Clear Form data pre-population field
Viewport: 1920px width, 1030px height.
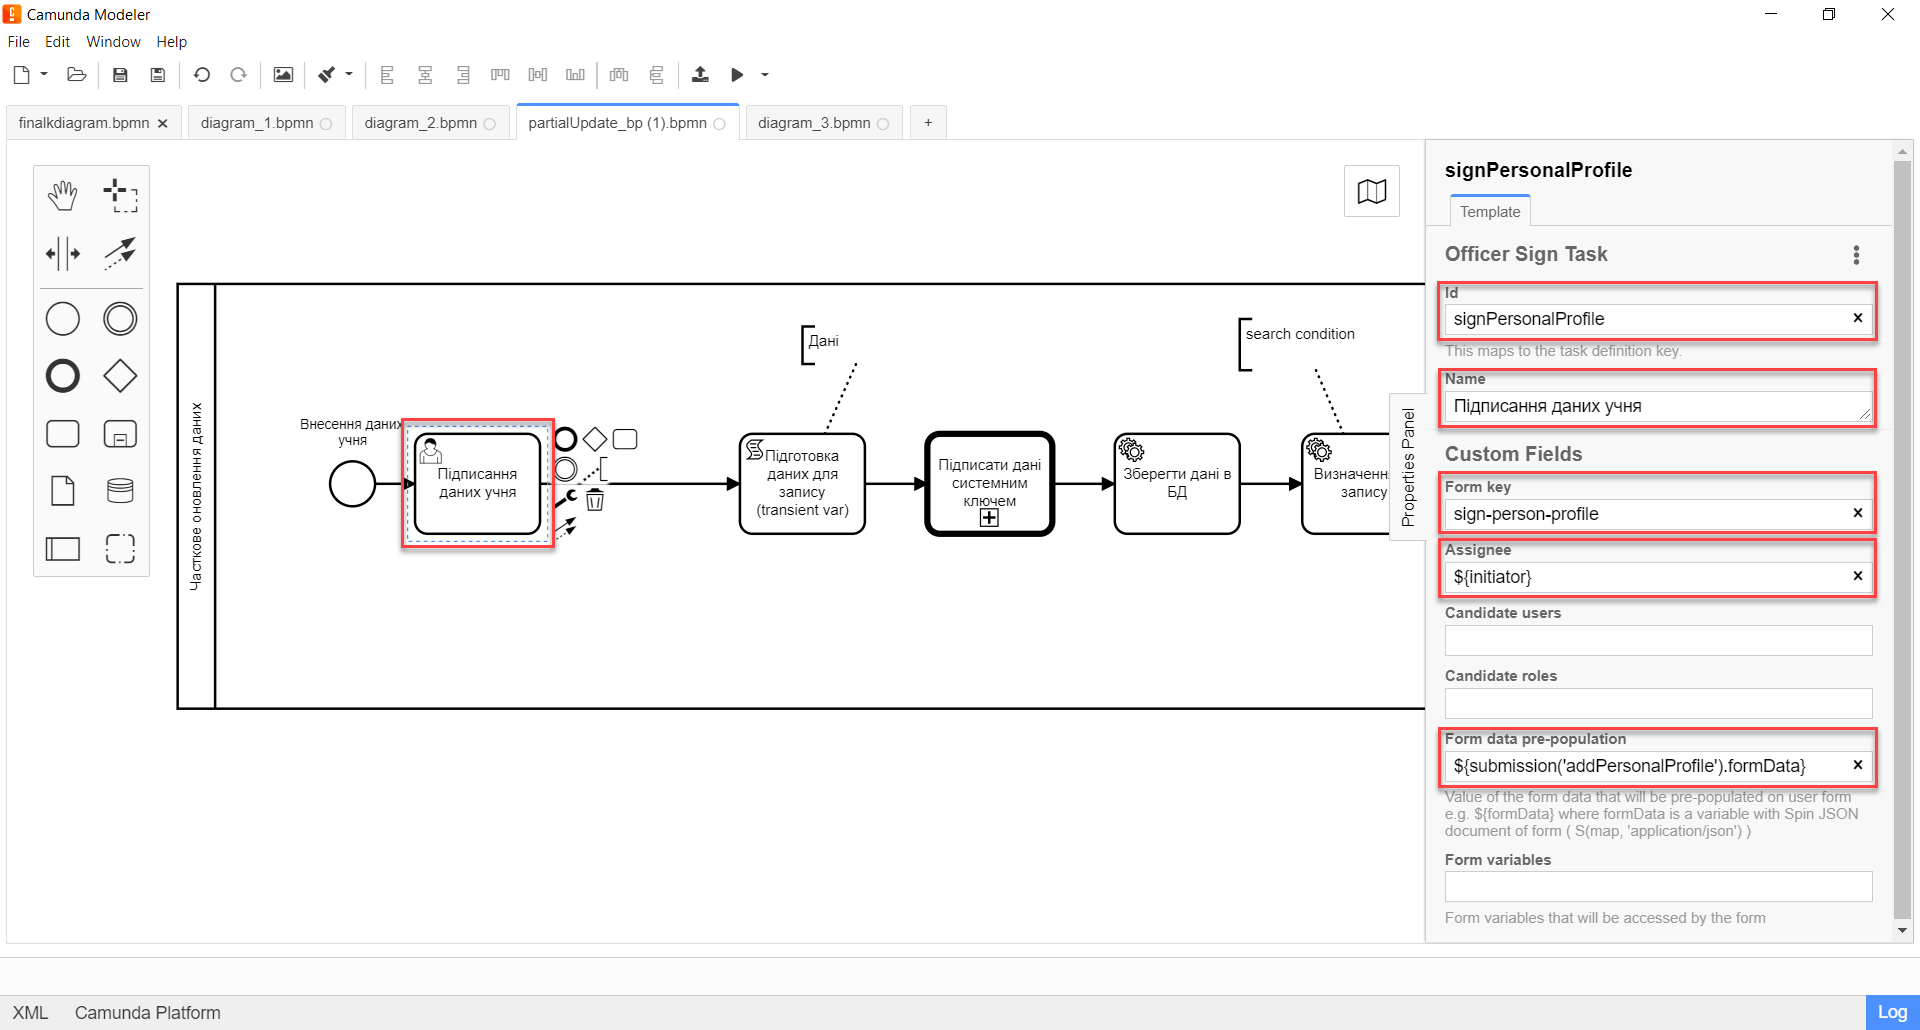1857,765
